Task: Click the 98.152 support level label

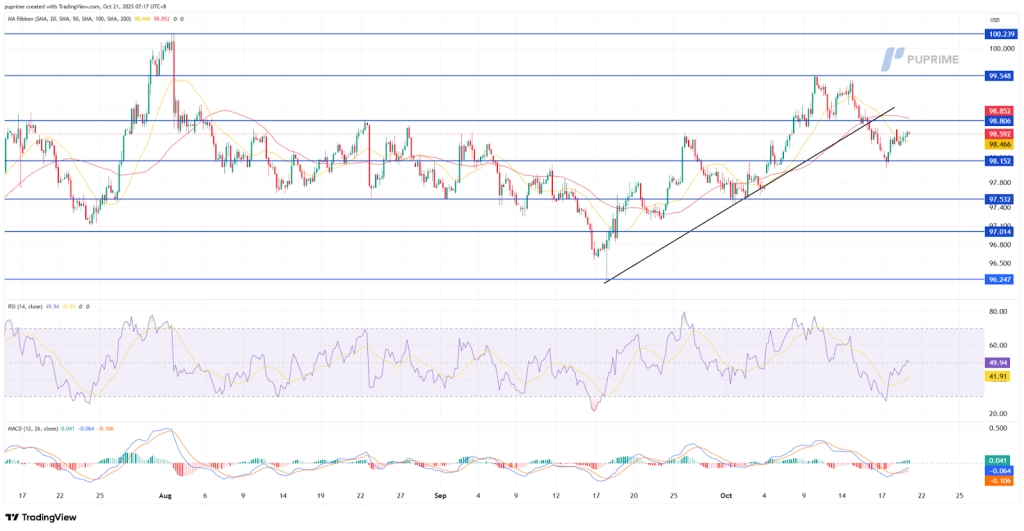Action: click(1001, 161)
